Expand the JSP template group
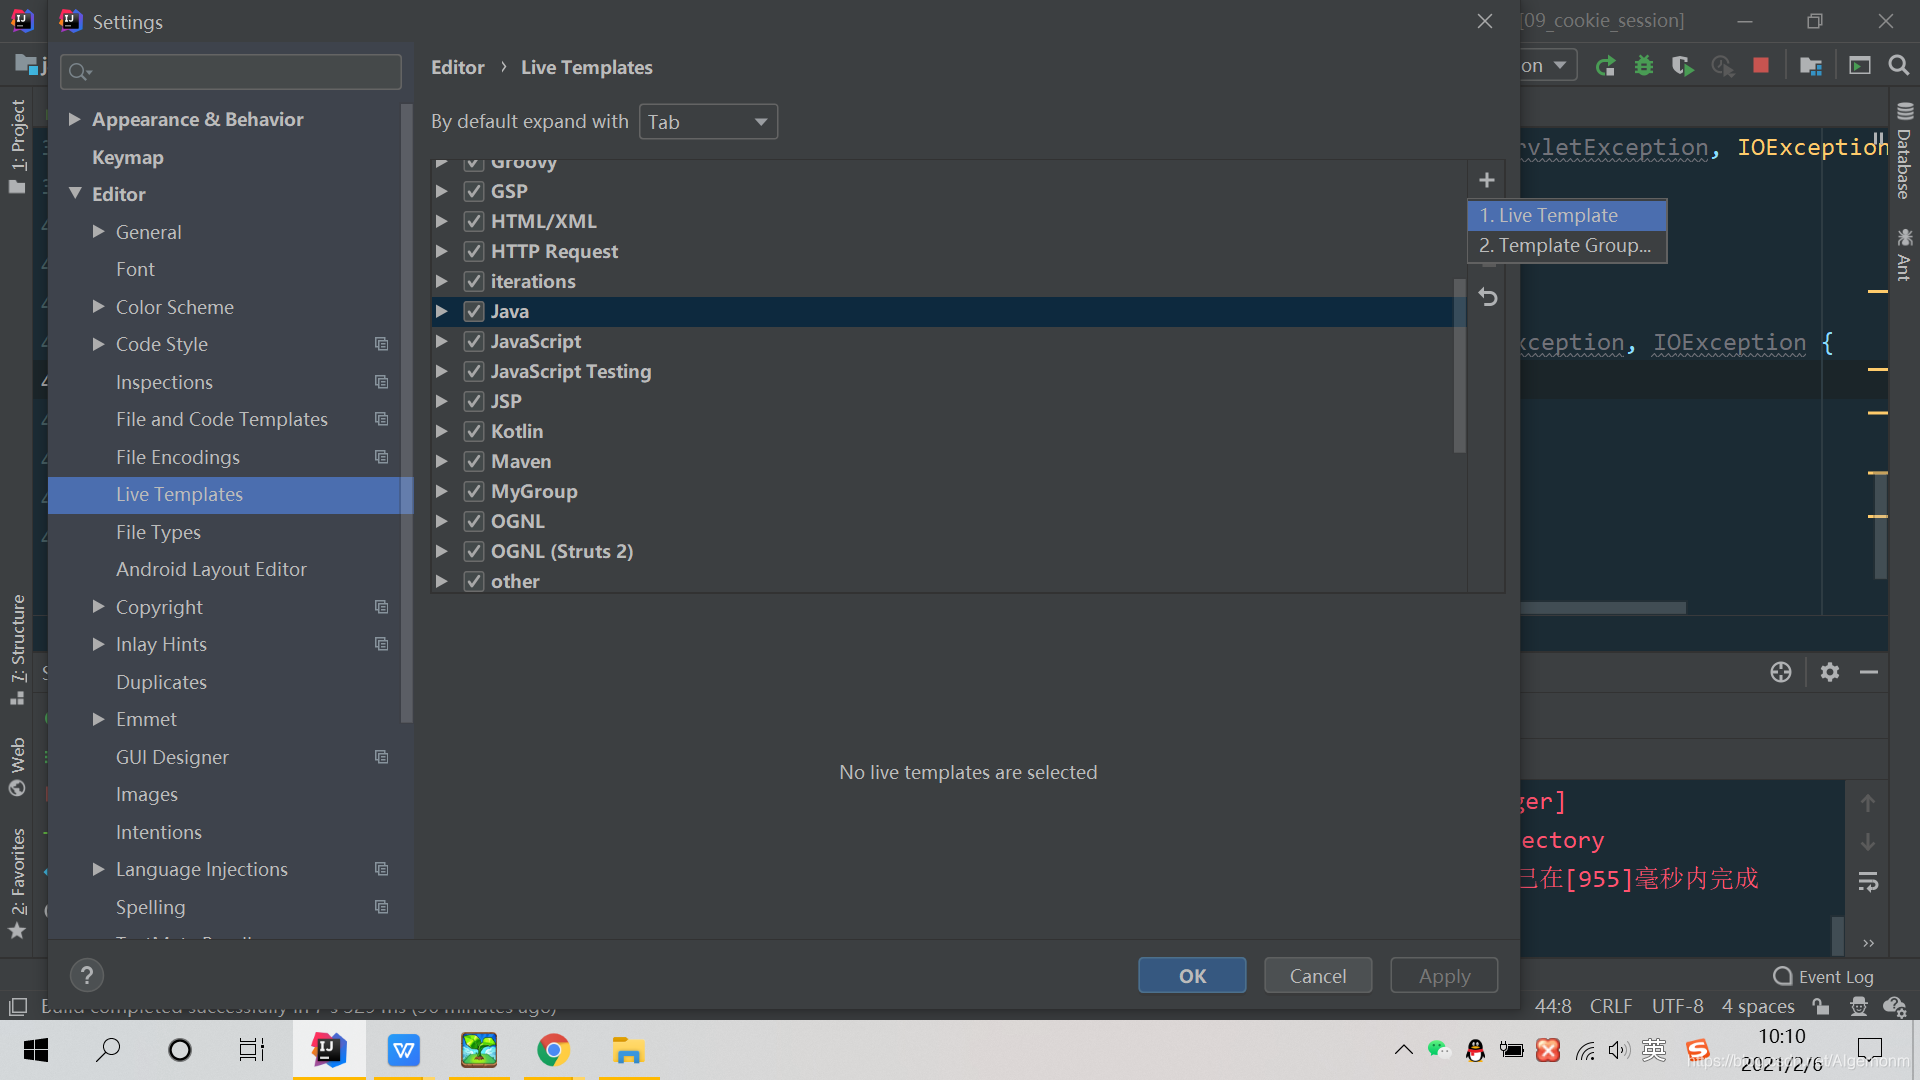This screenshot has width=1920, height=1080. point(441,401)
